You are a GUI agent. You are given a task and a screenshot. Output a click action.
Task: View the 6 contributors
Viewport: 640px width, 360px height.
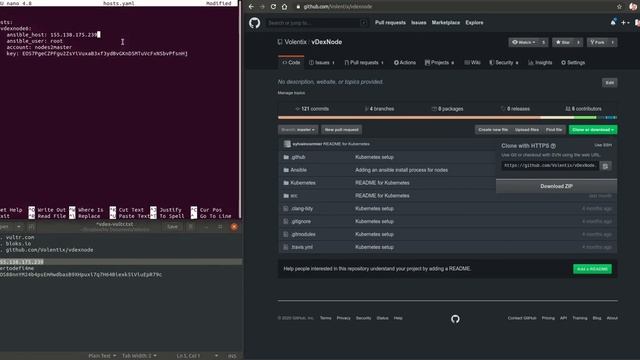point(583,109)
